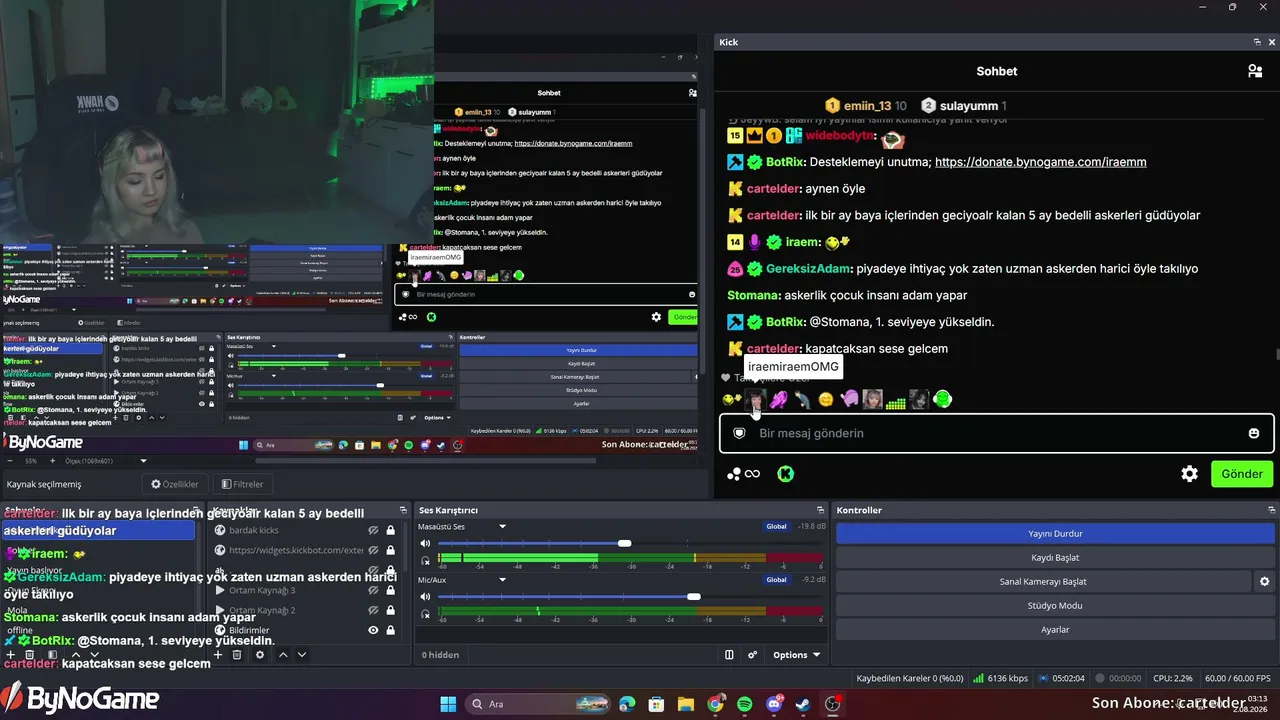Viewport: 1280px width, 720px height.
Task: Move selected source down
Action: coord(301,654)
